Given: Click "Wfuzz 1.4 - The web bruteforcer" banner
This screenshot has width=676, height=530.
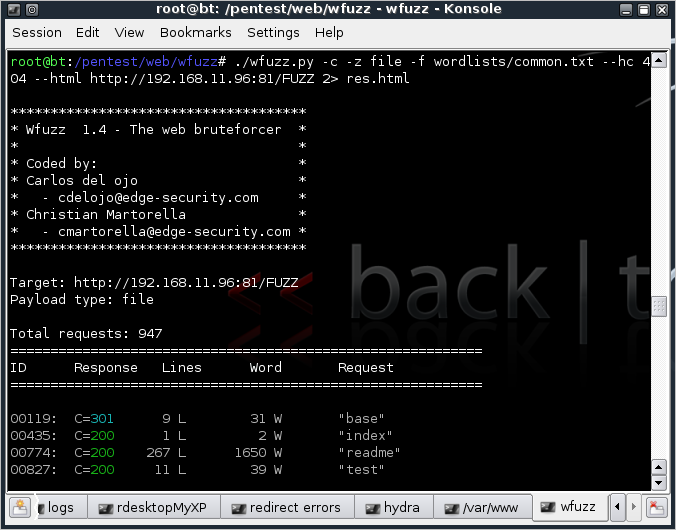Looking at the screenshot, I should point(153,129).
